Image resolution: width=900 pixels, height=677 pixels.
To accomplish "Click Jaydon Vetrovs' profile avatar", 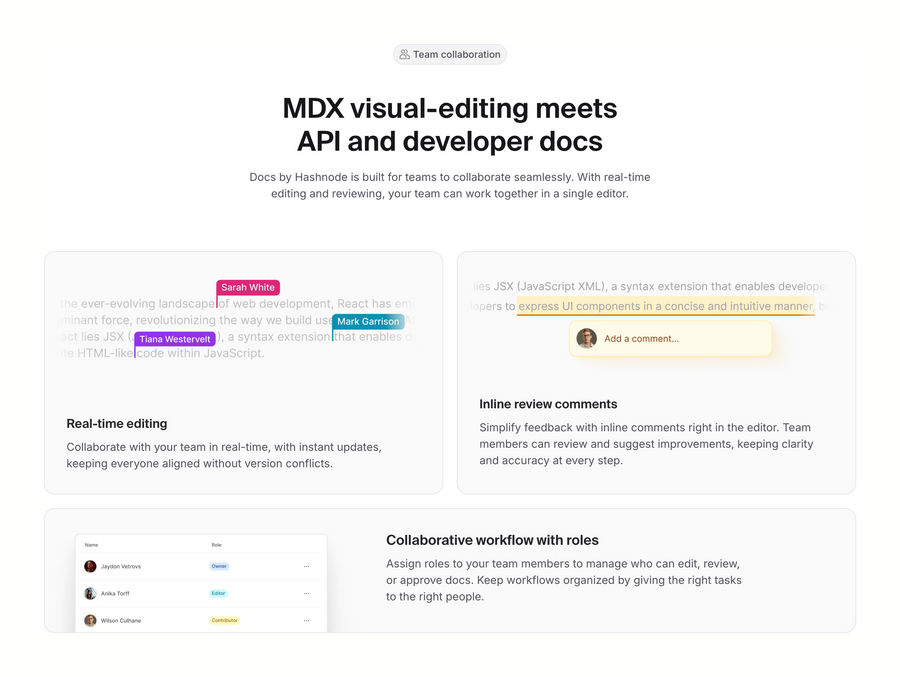I will [x=90, y=566].
